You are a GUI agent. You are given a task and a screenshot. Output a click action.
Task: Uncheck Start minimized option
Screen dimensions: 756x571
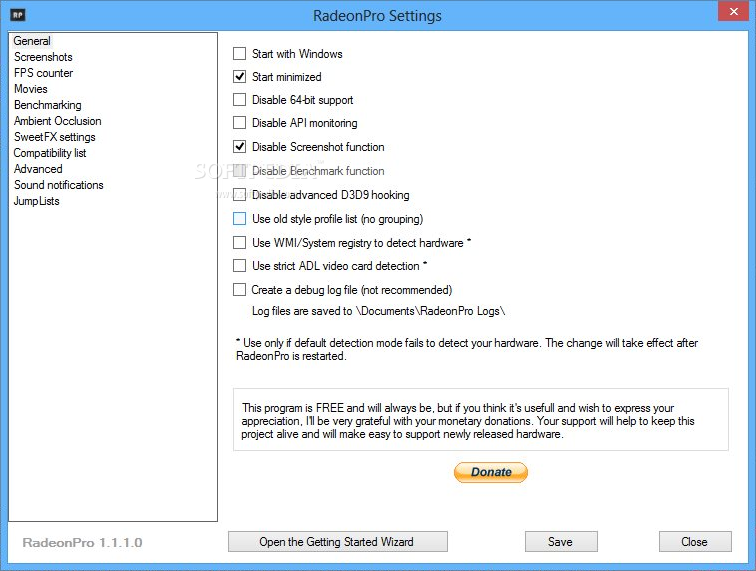pyautogui.click(x=240, y=77)
